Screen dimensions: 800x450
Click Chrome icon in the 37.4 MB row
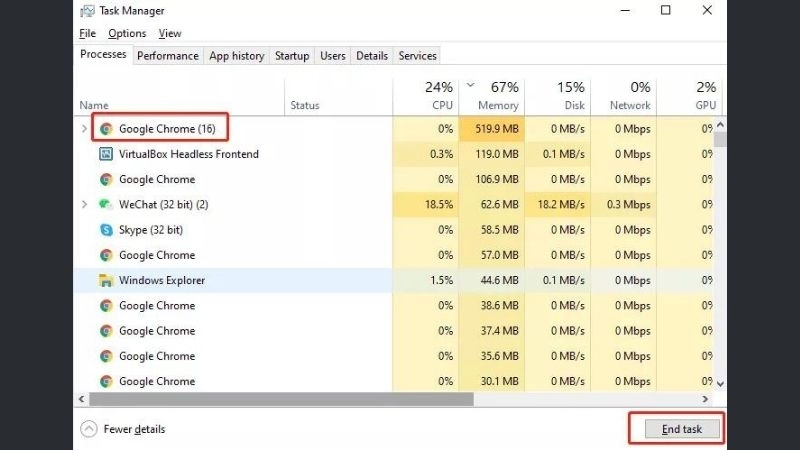(x=106, y=331)
